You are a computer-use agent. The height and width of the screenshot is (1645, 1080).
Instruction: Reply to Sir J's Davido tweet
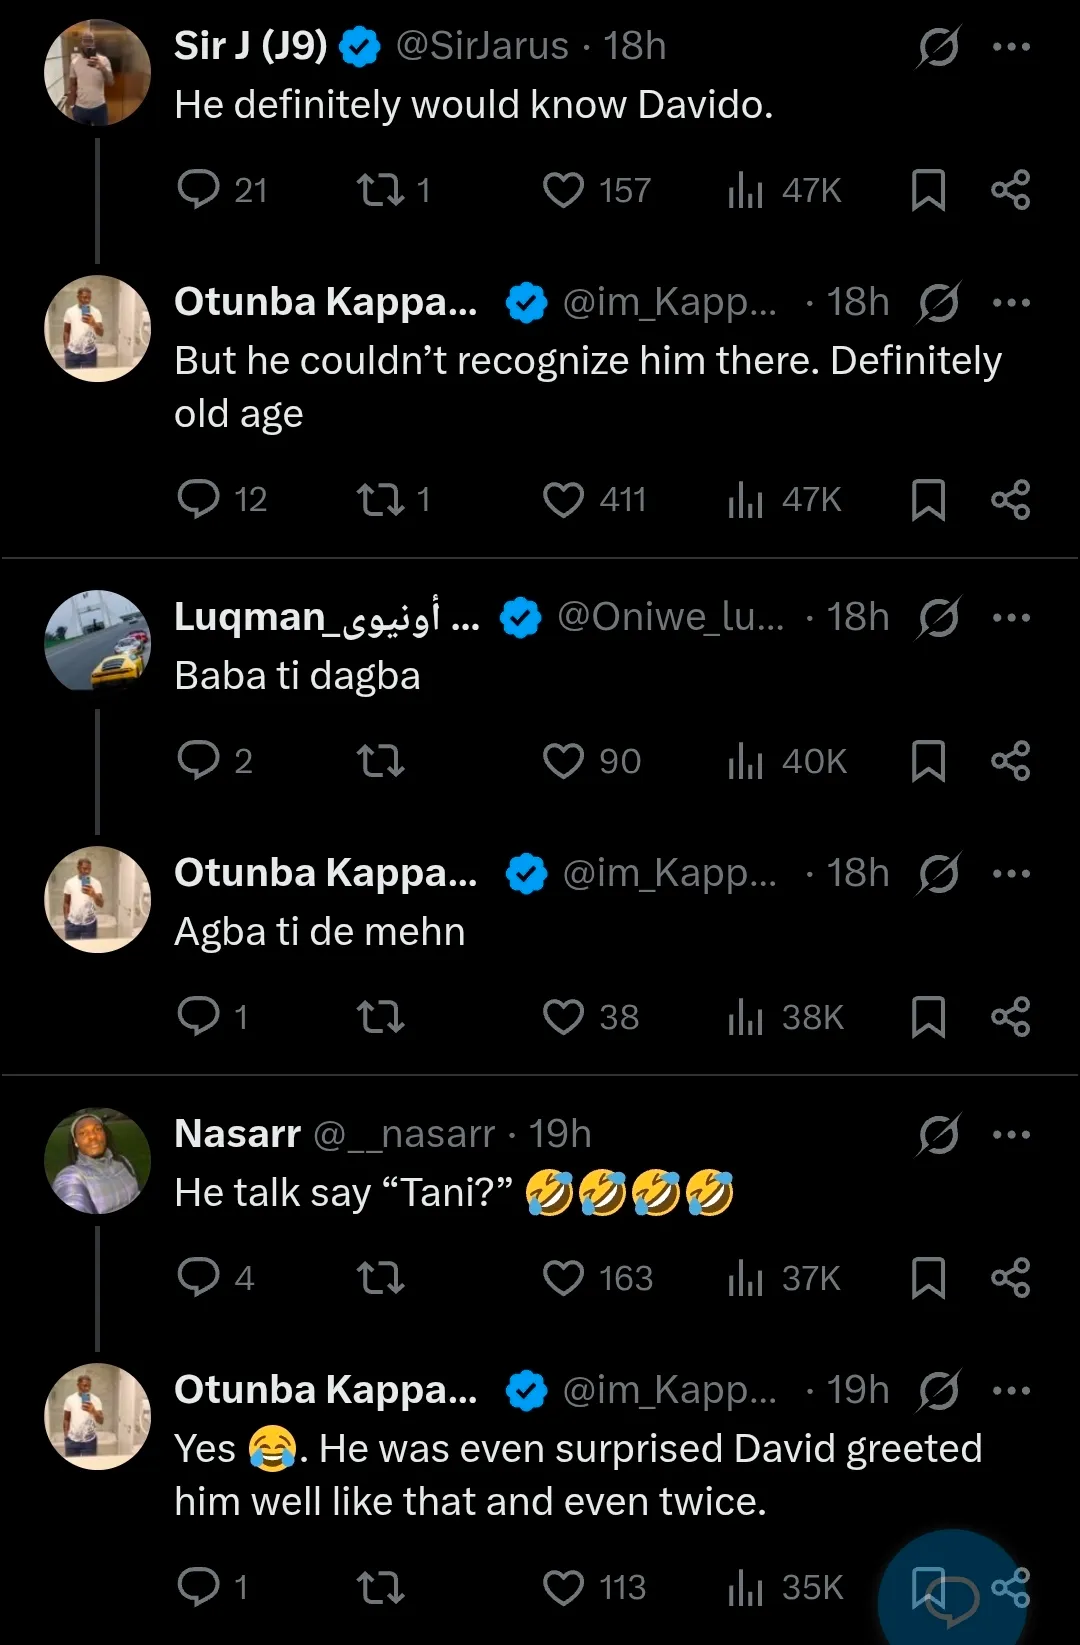(198, 190)
